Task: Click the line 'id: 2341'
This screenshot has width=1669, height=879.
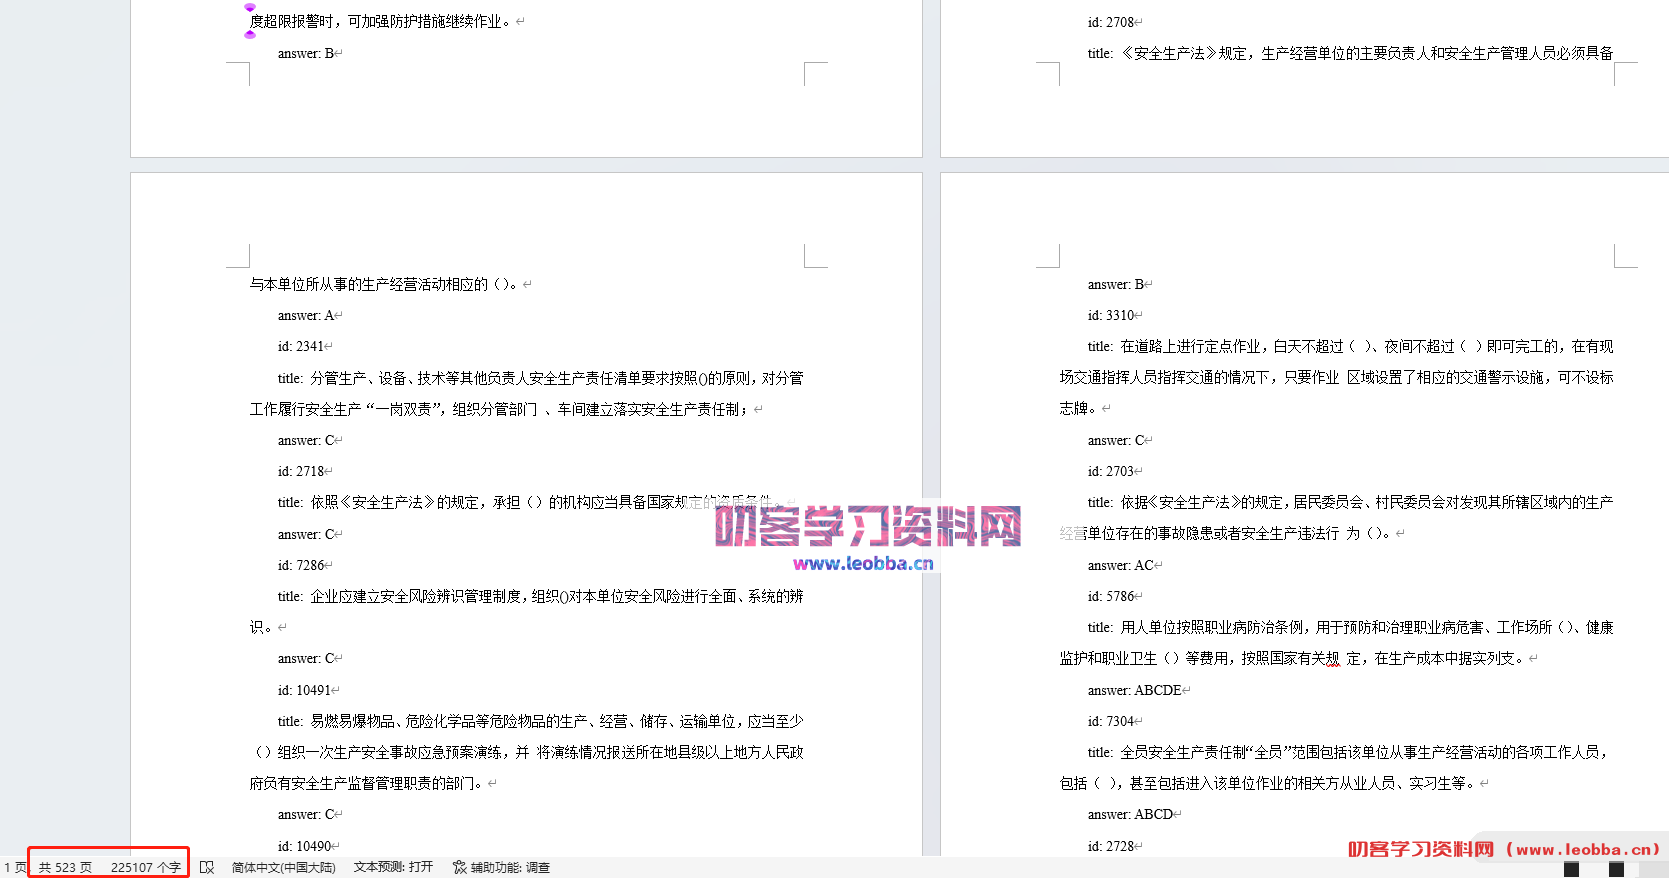Action: (301, 346)
